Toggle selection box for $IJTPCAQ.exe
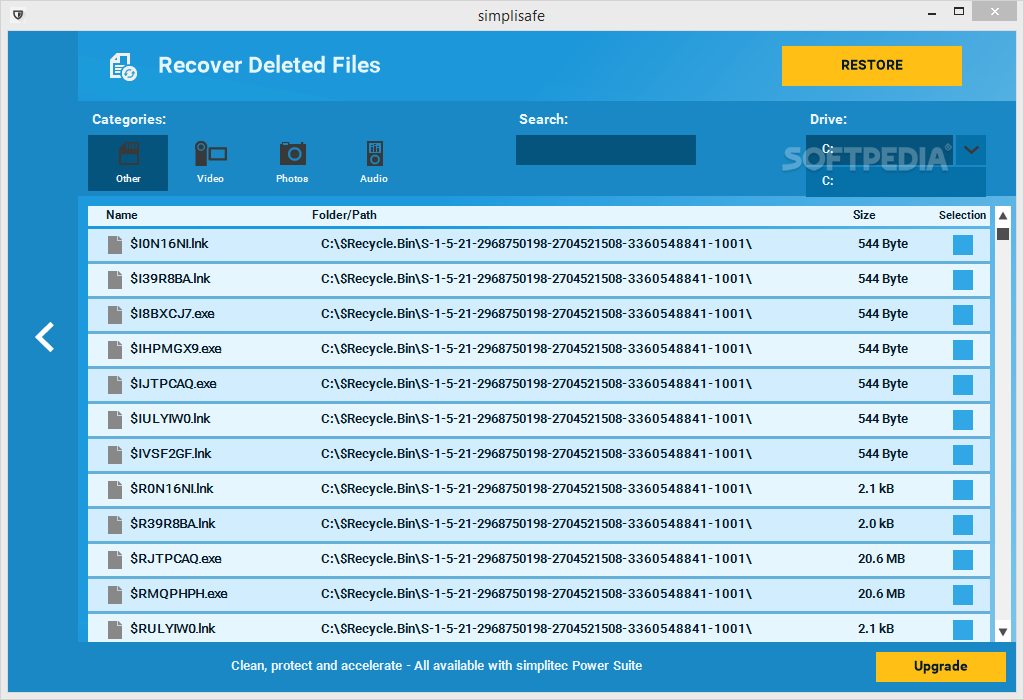The image size is (1024, 700). pyautogui.click(x=963, y=385)
